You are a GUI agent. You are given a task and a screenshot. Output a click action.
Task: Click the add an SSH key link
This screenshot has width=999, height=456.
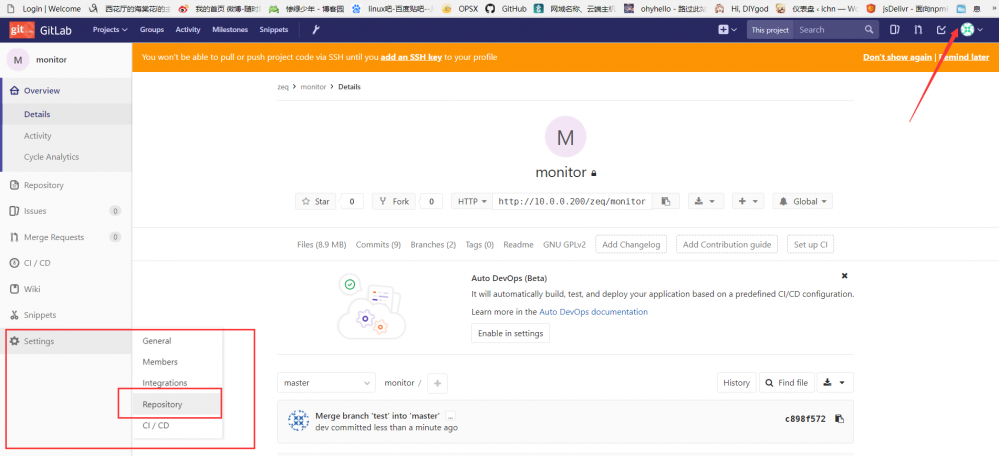click(412, 57)
